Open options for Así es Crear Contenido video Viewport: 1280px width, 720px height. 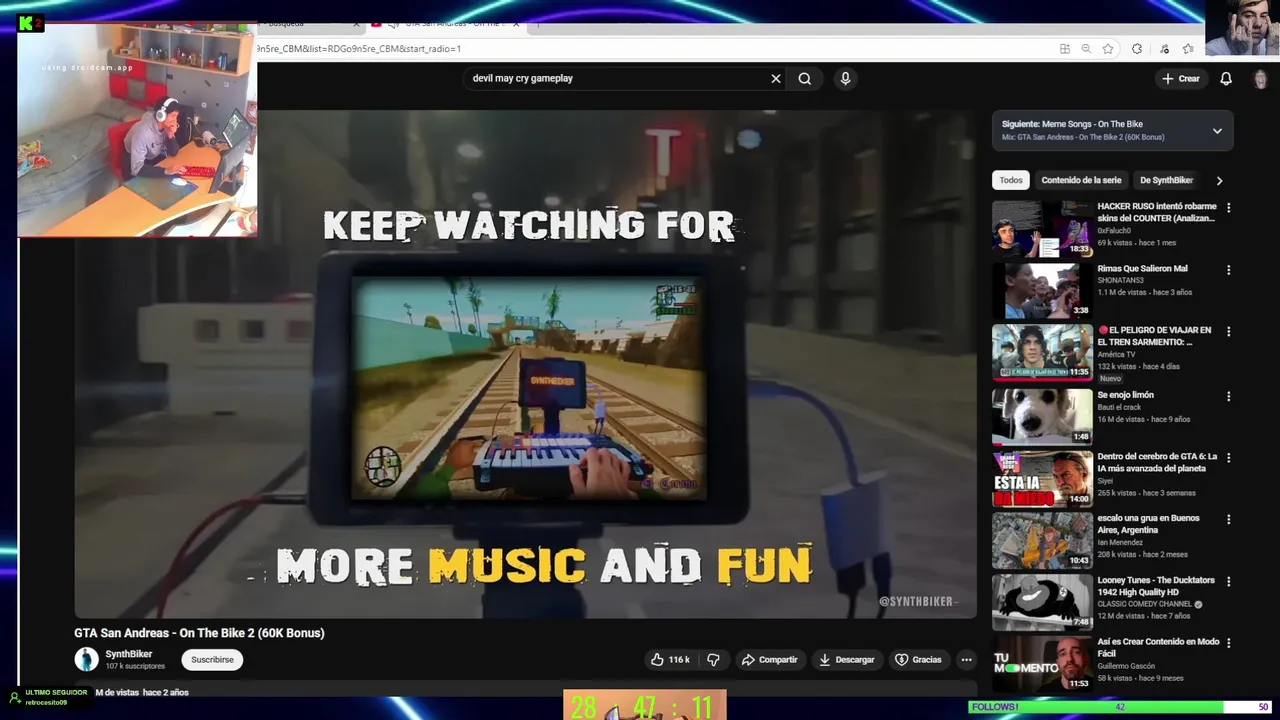click(x=1229, y=643)
